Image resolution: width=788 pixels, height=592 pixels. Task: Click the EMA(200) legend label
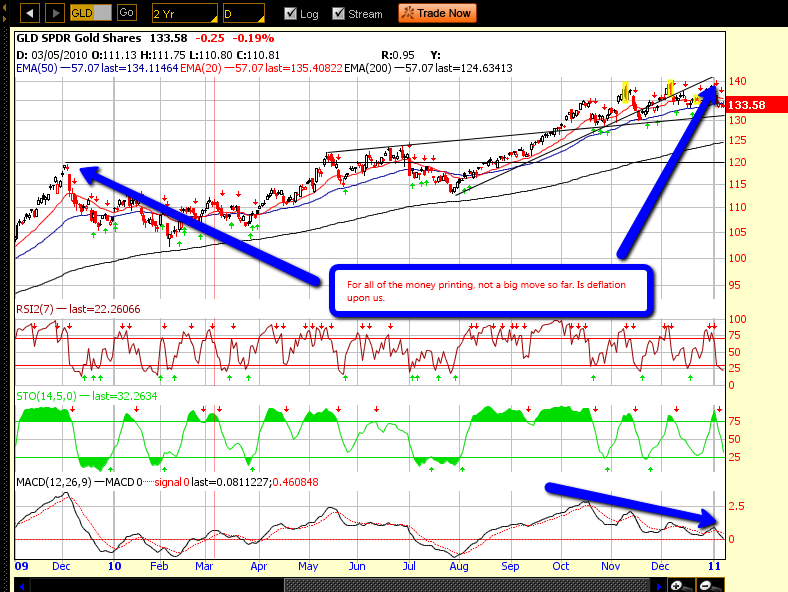click(367, 68)
